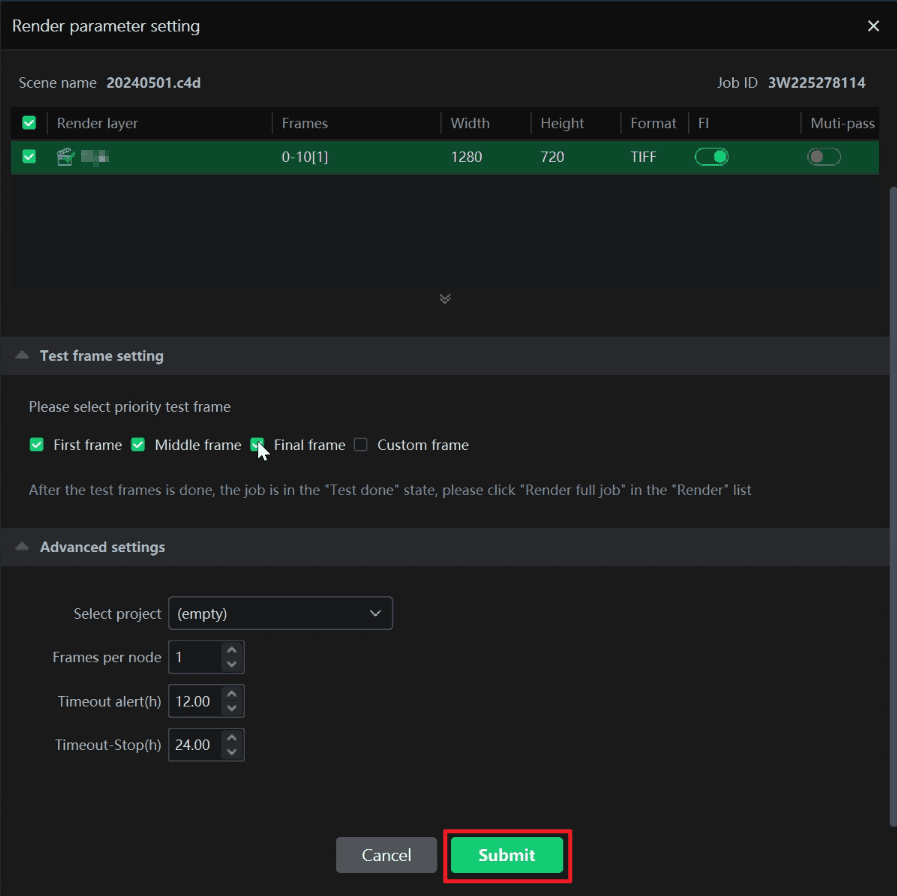Increase Timeout-Stop hours with up arrow
Image resolution: width=897 pixels, height=896 pixels.
(232, 738)
